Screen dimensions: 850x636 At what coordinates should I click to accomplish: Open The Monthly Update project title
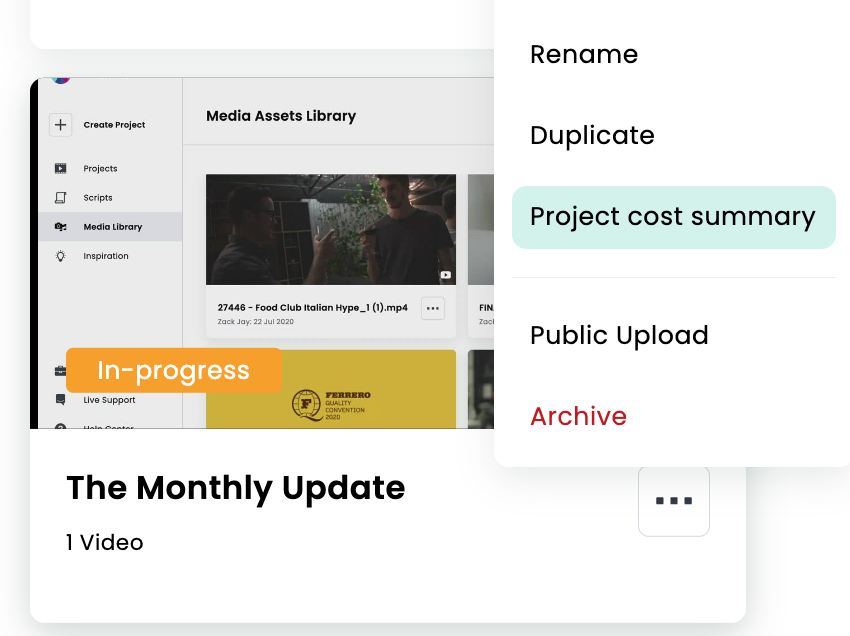(236, 488)
